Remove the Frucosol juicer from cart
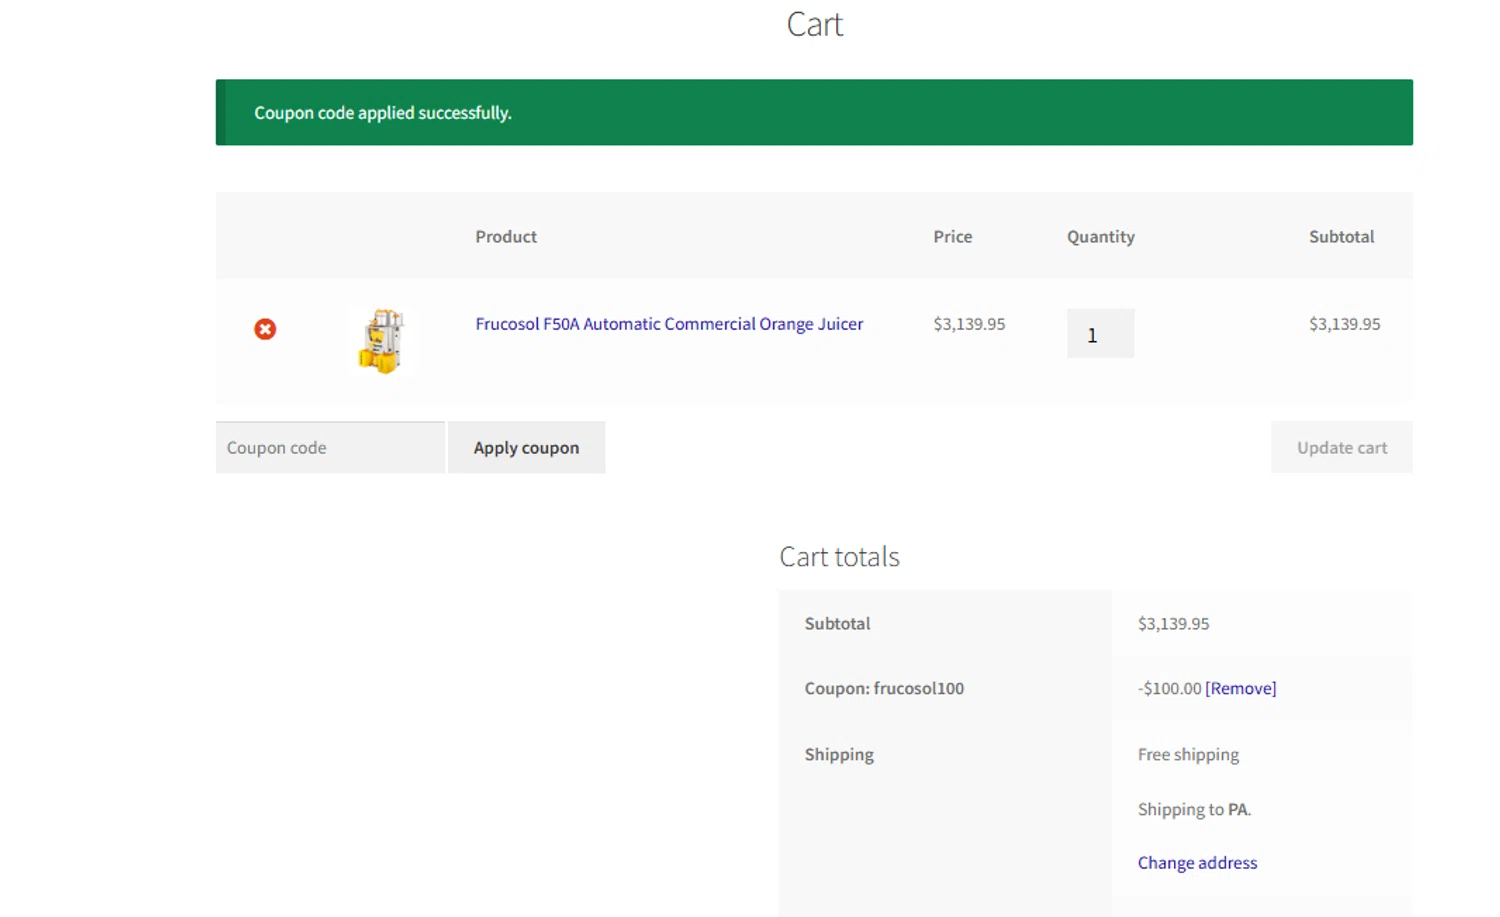The image size is (1500, 917). [x=265, y=329]
